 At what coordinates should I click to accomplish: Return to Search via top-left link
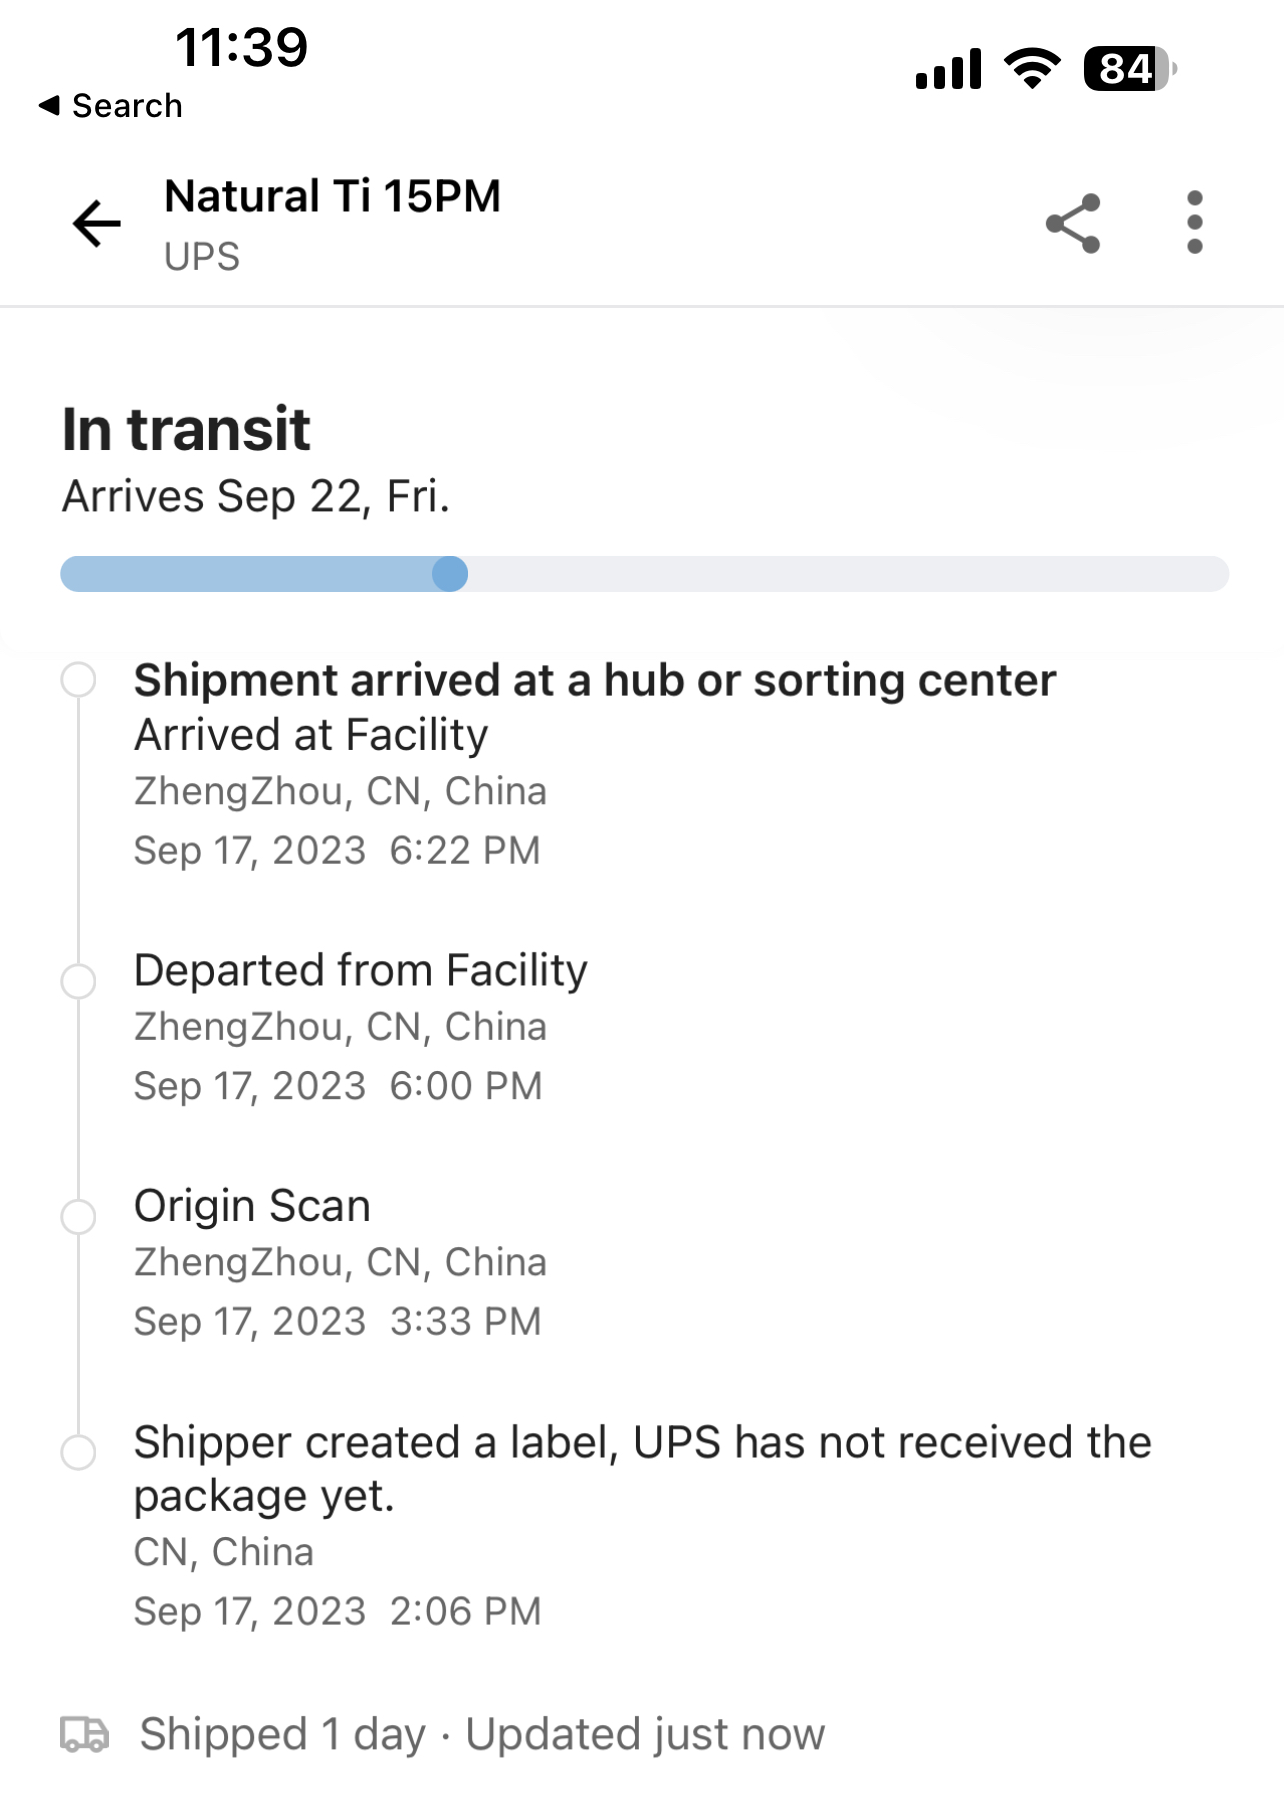[110, 105]
